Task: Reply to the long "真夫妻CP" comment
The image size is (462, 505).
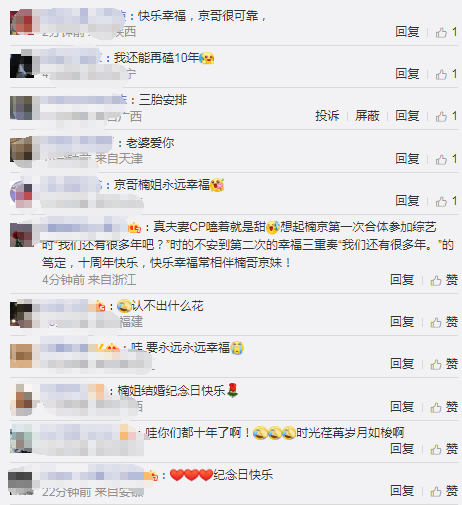Action: 402,280
